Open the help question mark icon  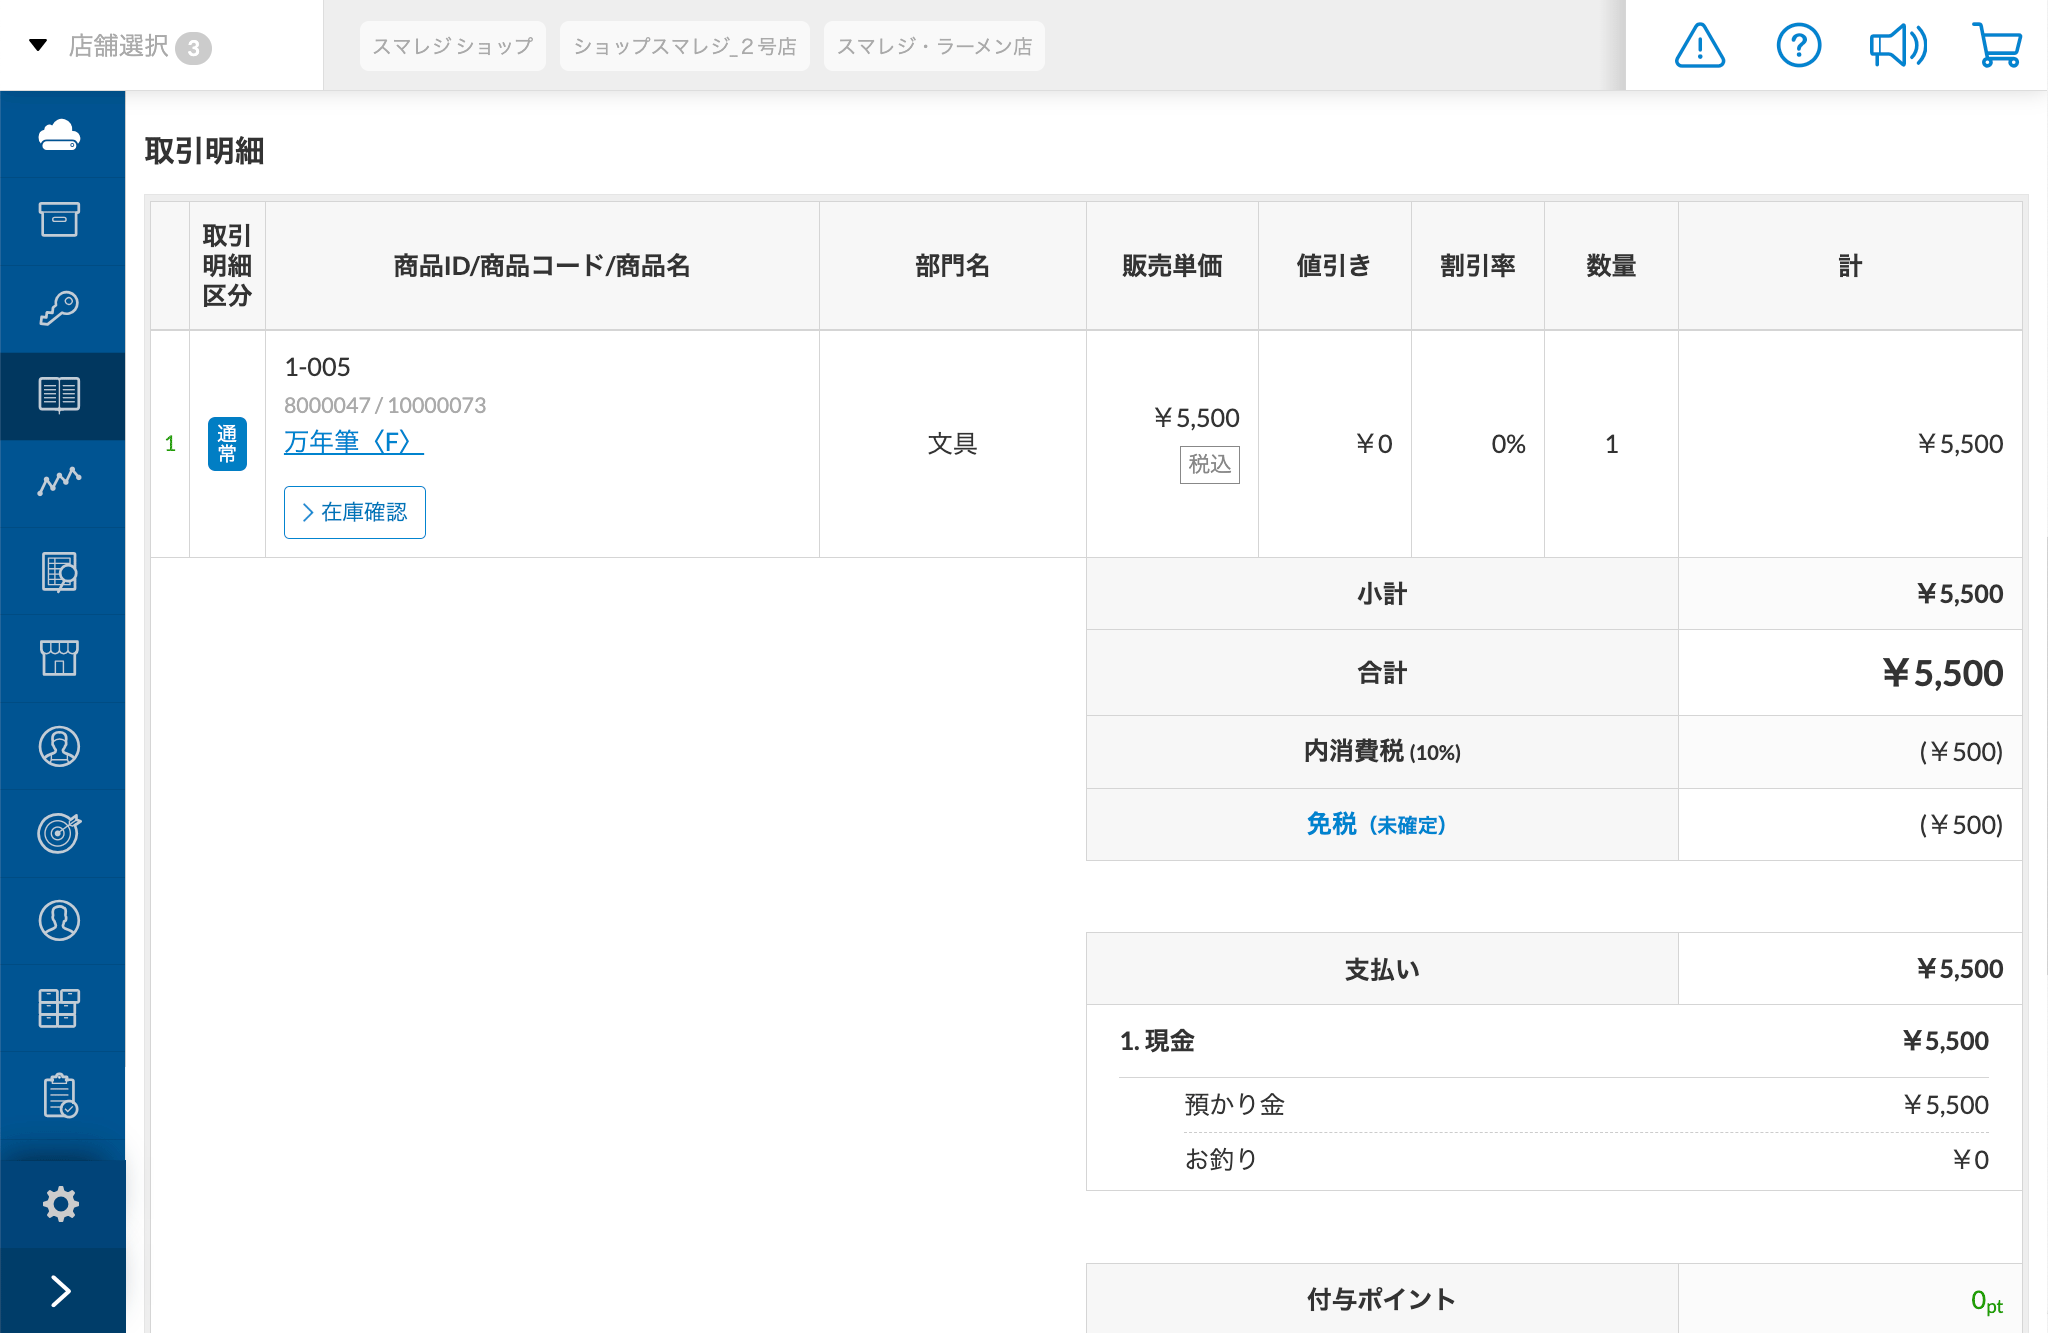1799,46
